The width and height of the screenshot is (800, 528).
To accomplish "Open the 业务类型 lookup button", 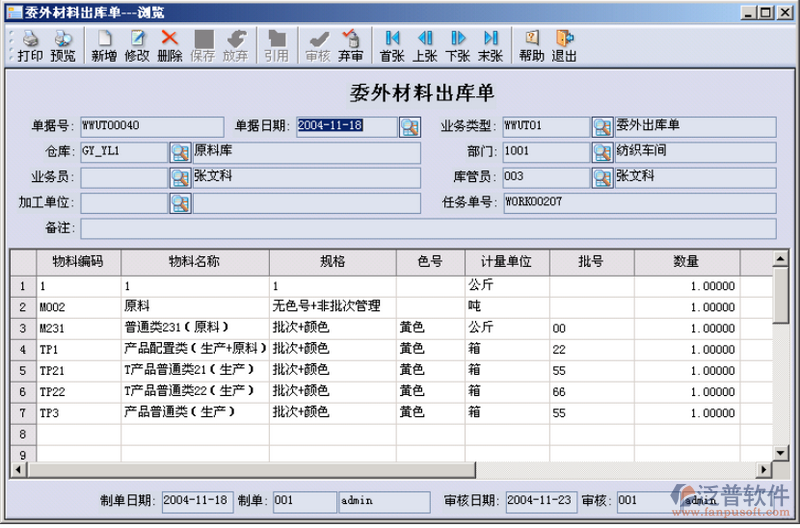I will point(602,127).
